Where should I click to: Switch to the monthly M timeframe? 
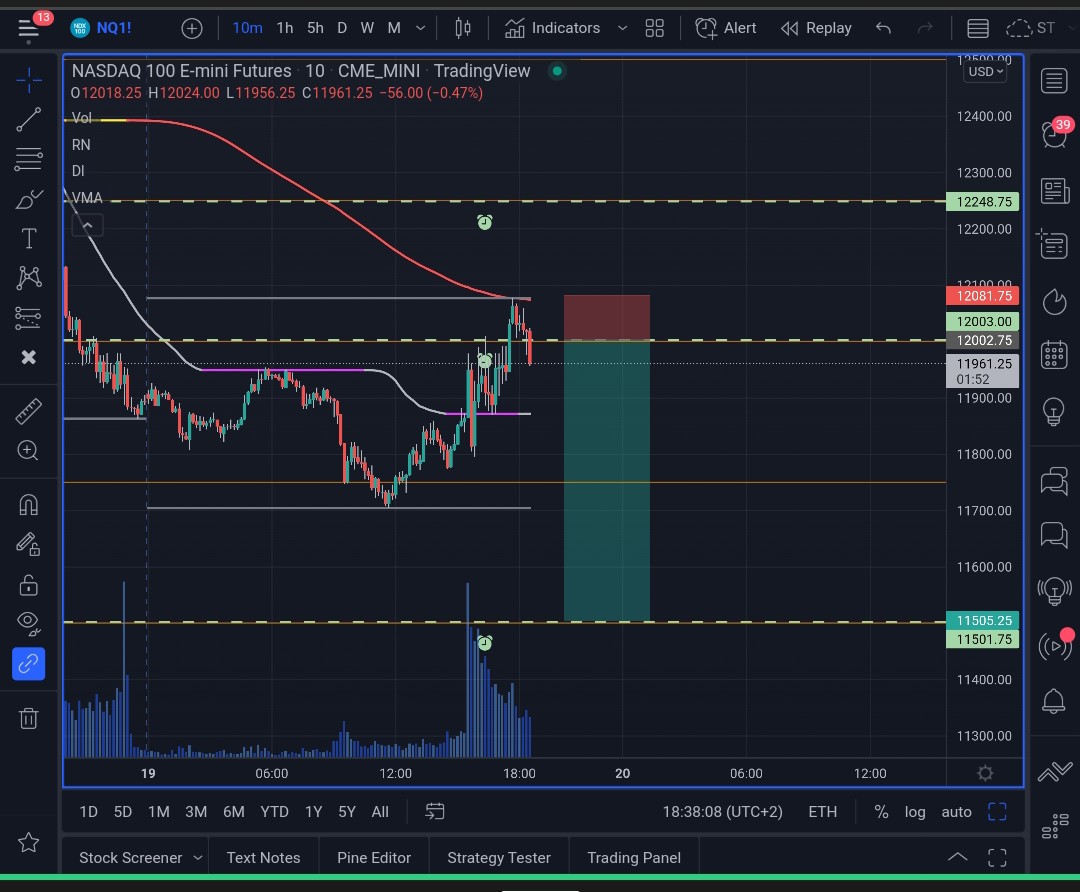tap(394, 28)
